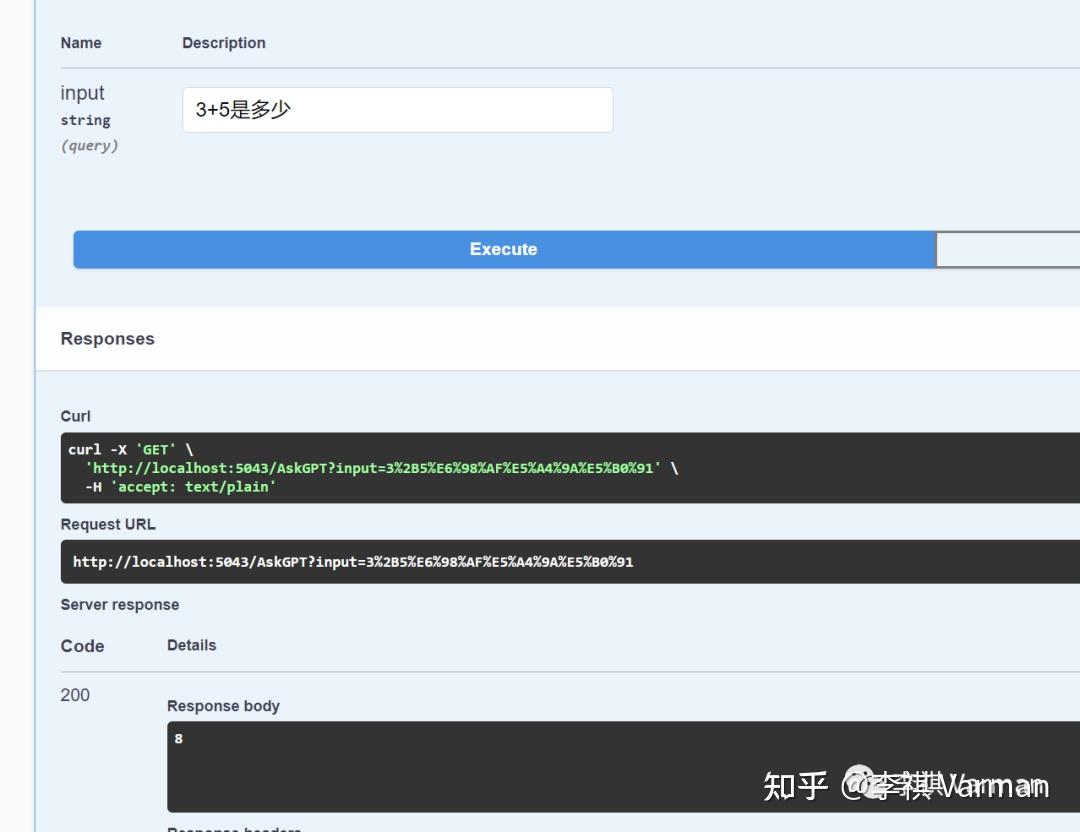Click the '-H accept: text/plain' curl line
Viewport: 1080px width, 832px height.
coord(180,487)
